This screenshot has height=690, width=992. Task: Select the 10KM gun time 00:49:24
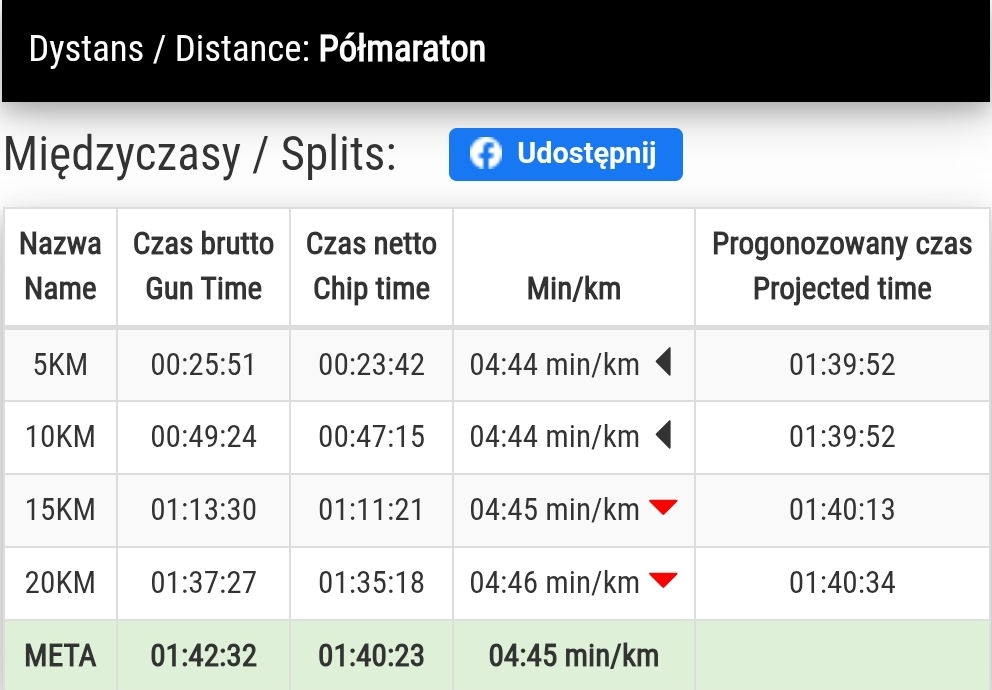tap(203, 437)
